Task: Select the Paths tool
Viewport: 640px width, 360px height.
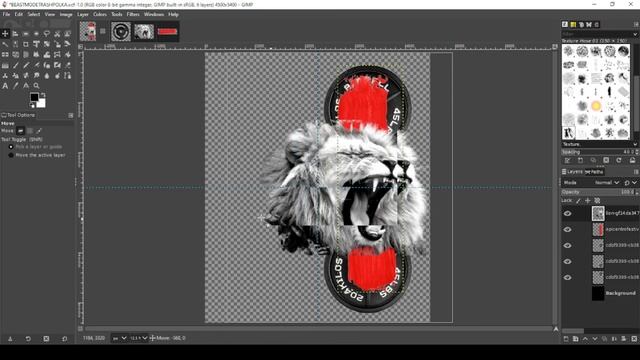Action: 68,76
